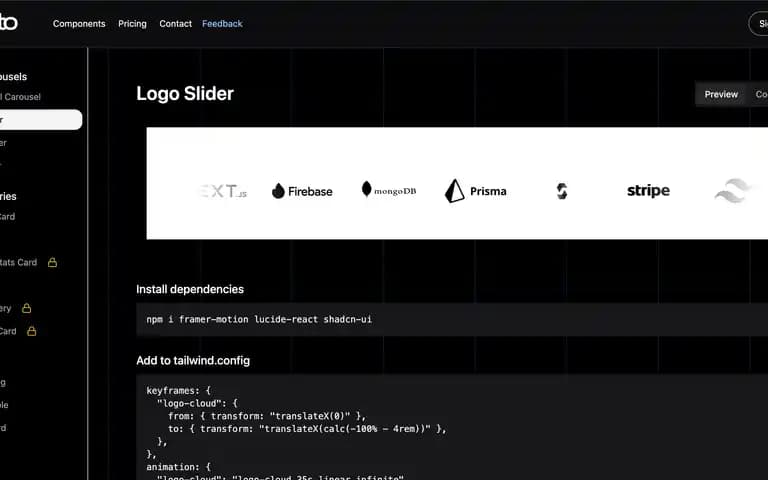Screen dimensions: 768x480
Task: Click the Tailwind CSS wave logo
Action: pos(734,191)
